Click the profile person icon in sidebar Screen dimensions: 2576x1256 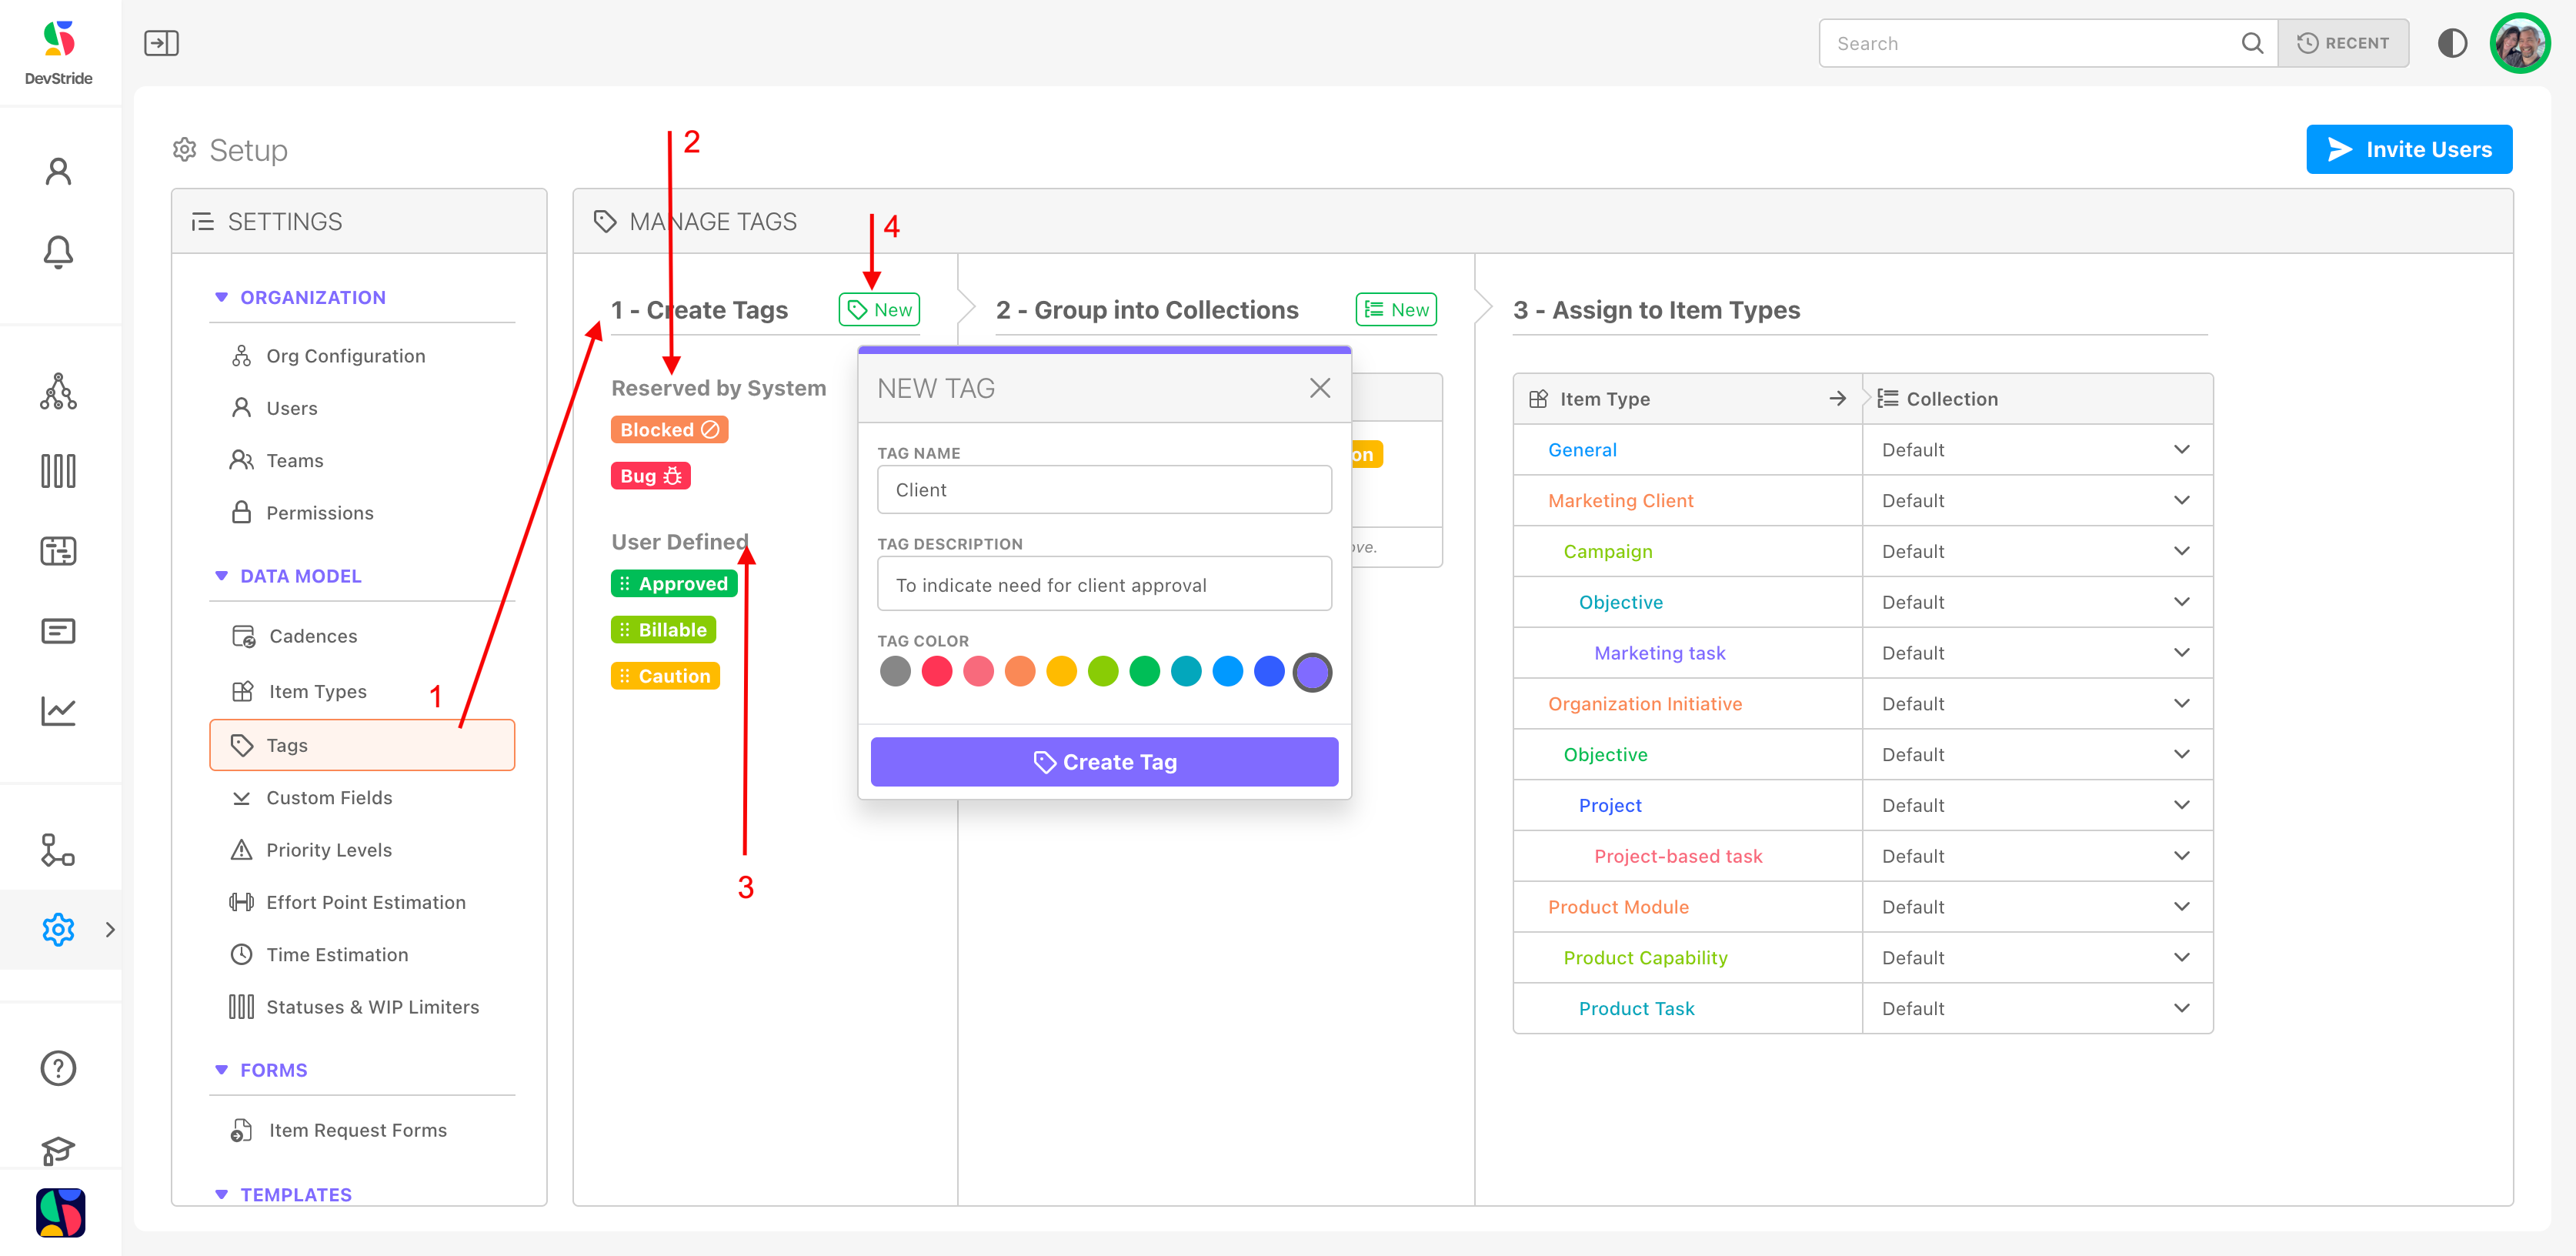pyautogui.click(x=58, y=171)
